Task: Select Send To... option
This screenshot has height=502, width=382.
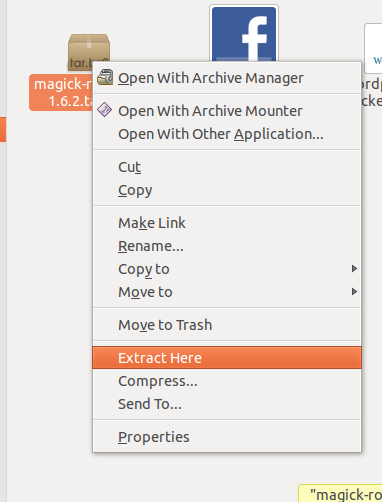Action: pos(227,404)
